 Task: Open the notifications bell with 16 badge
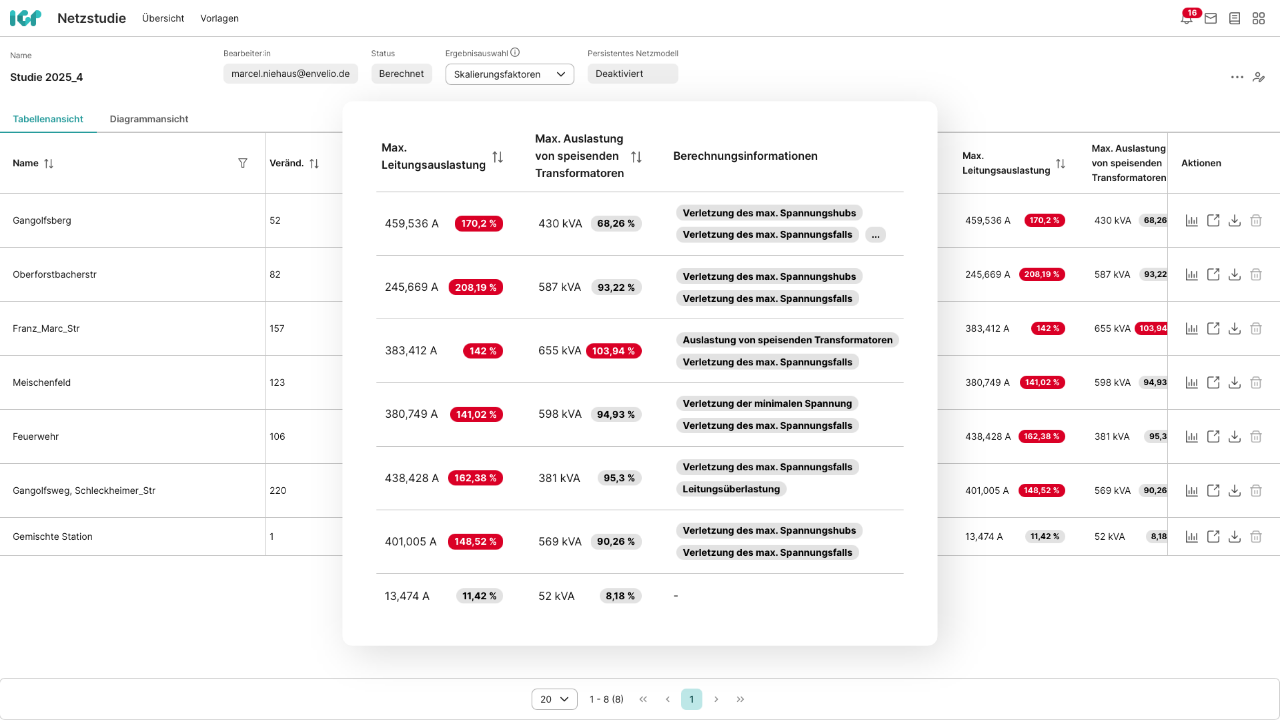click(1187, 18)
